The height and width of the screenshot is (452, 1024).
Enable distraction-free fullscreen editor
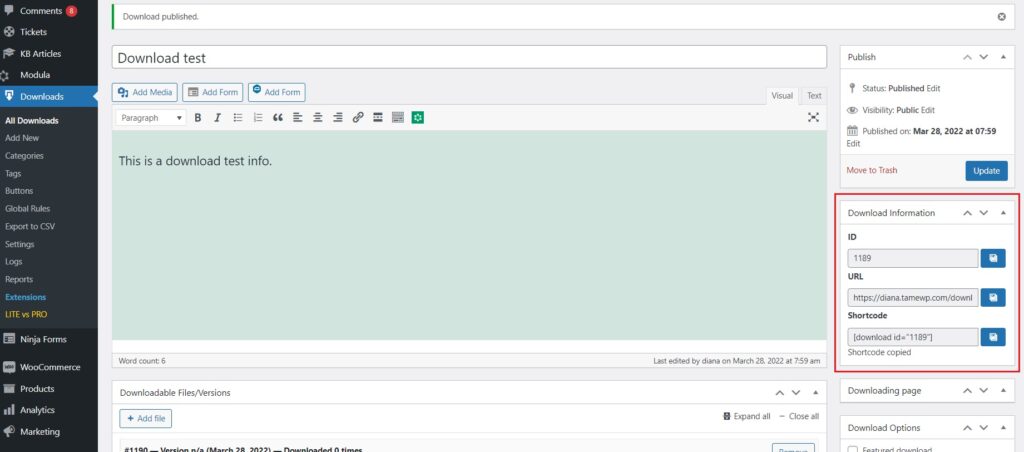pos(813,118)
